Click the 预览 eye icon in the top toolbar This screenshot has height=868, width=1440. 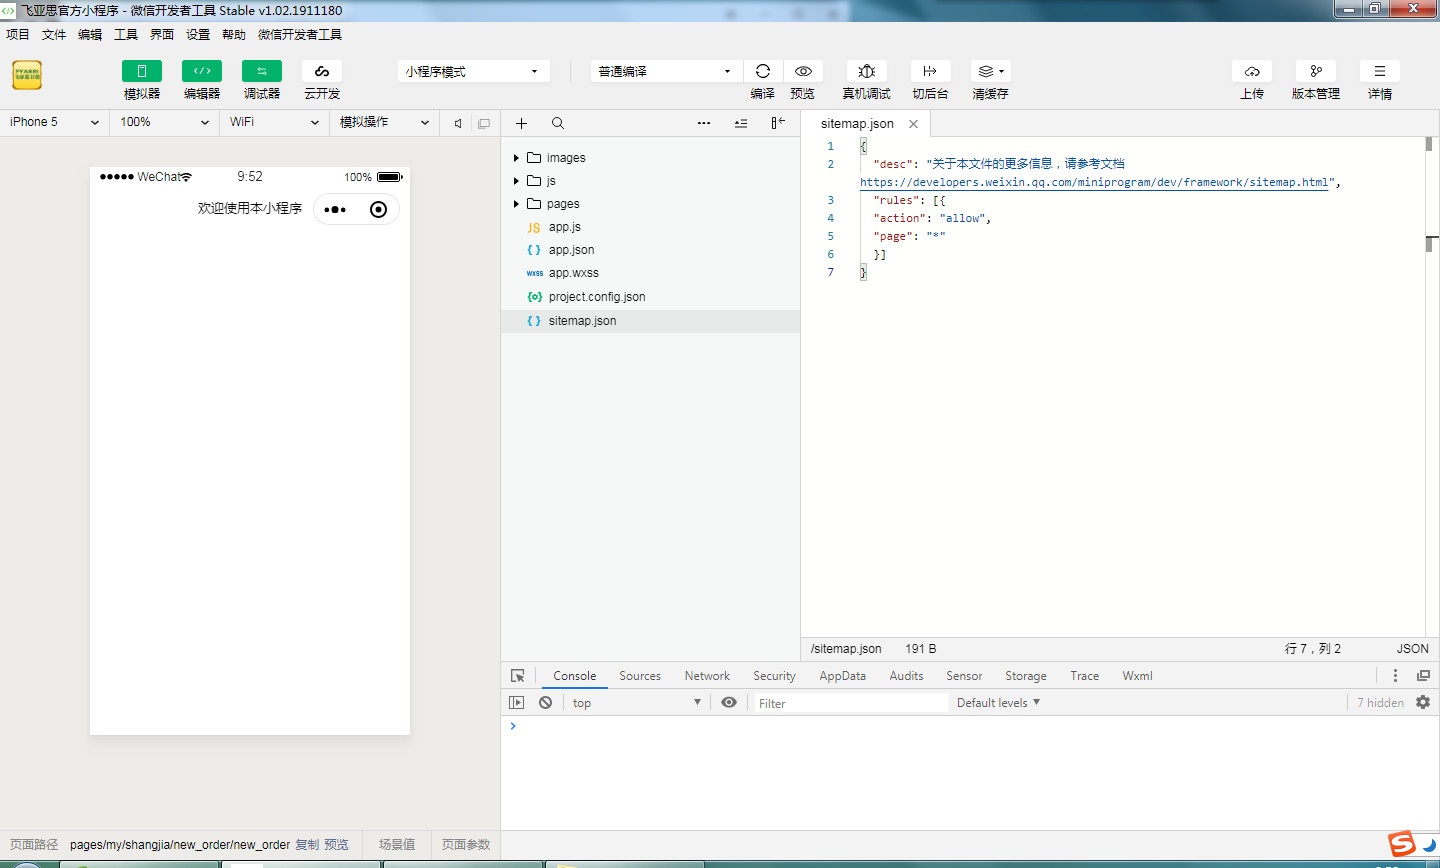click(x=803, y=71)
